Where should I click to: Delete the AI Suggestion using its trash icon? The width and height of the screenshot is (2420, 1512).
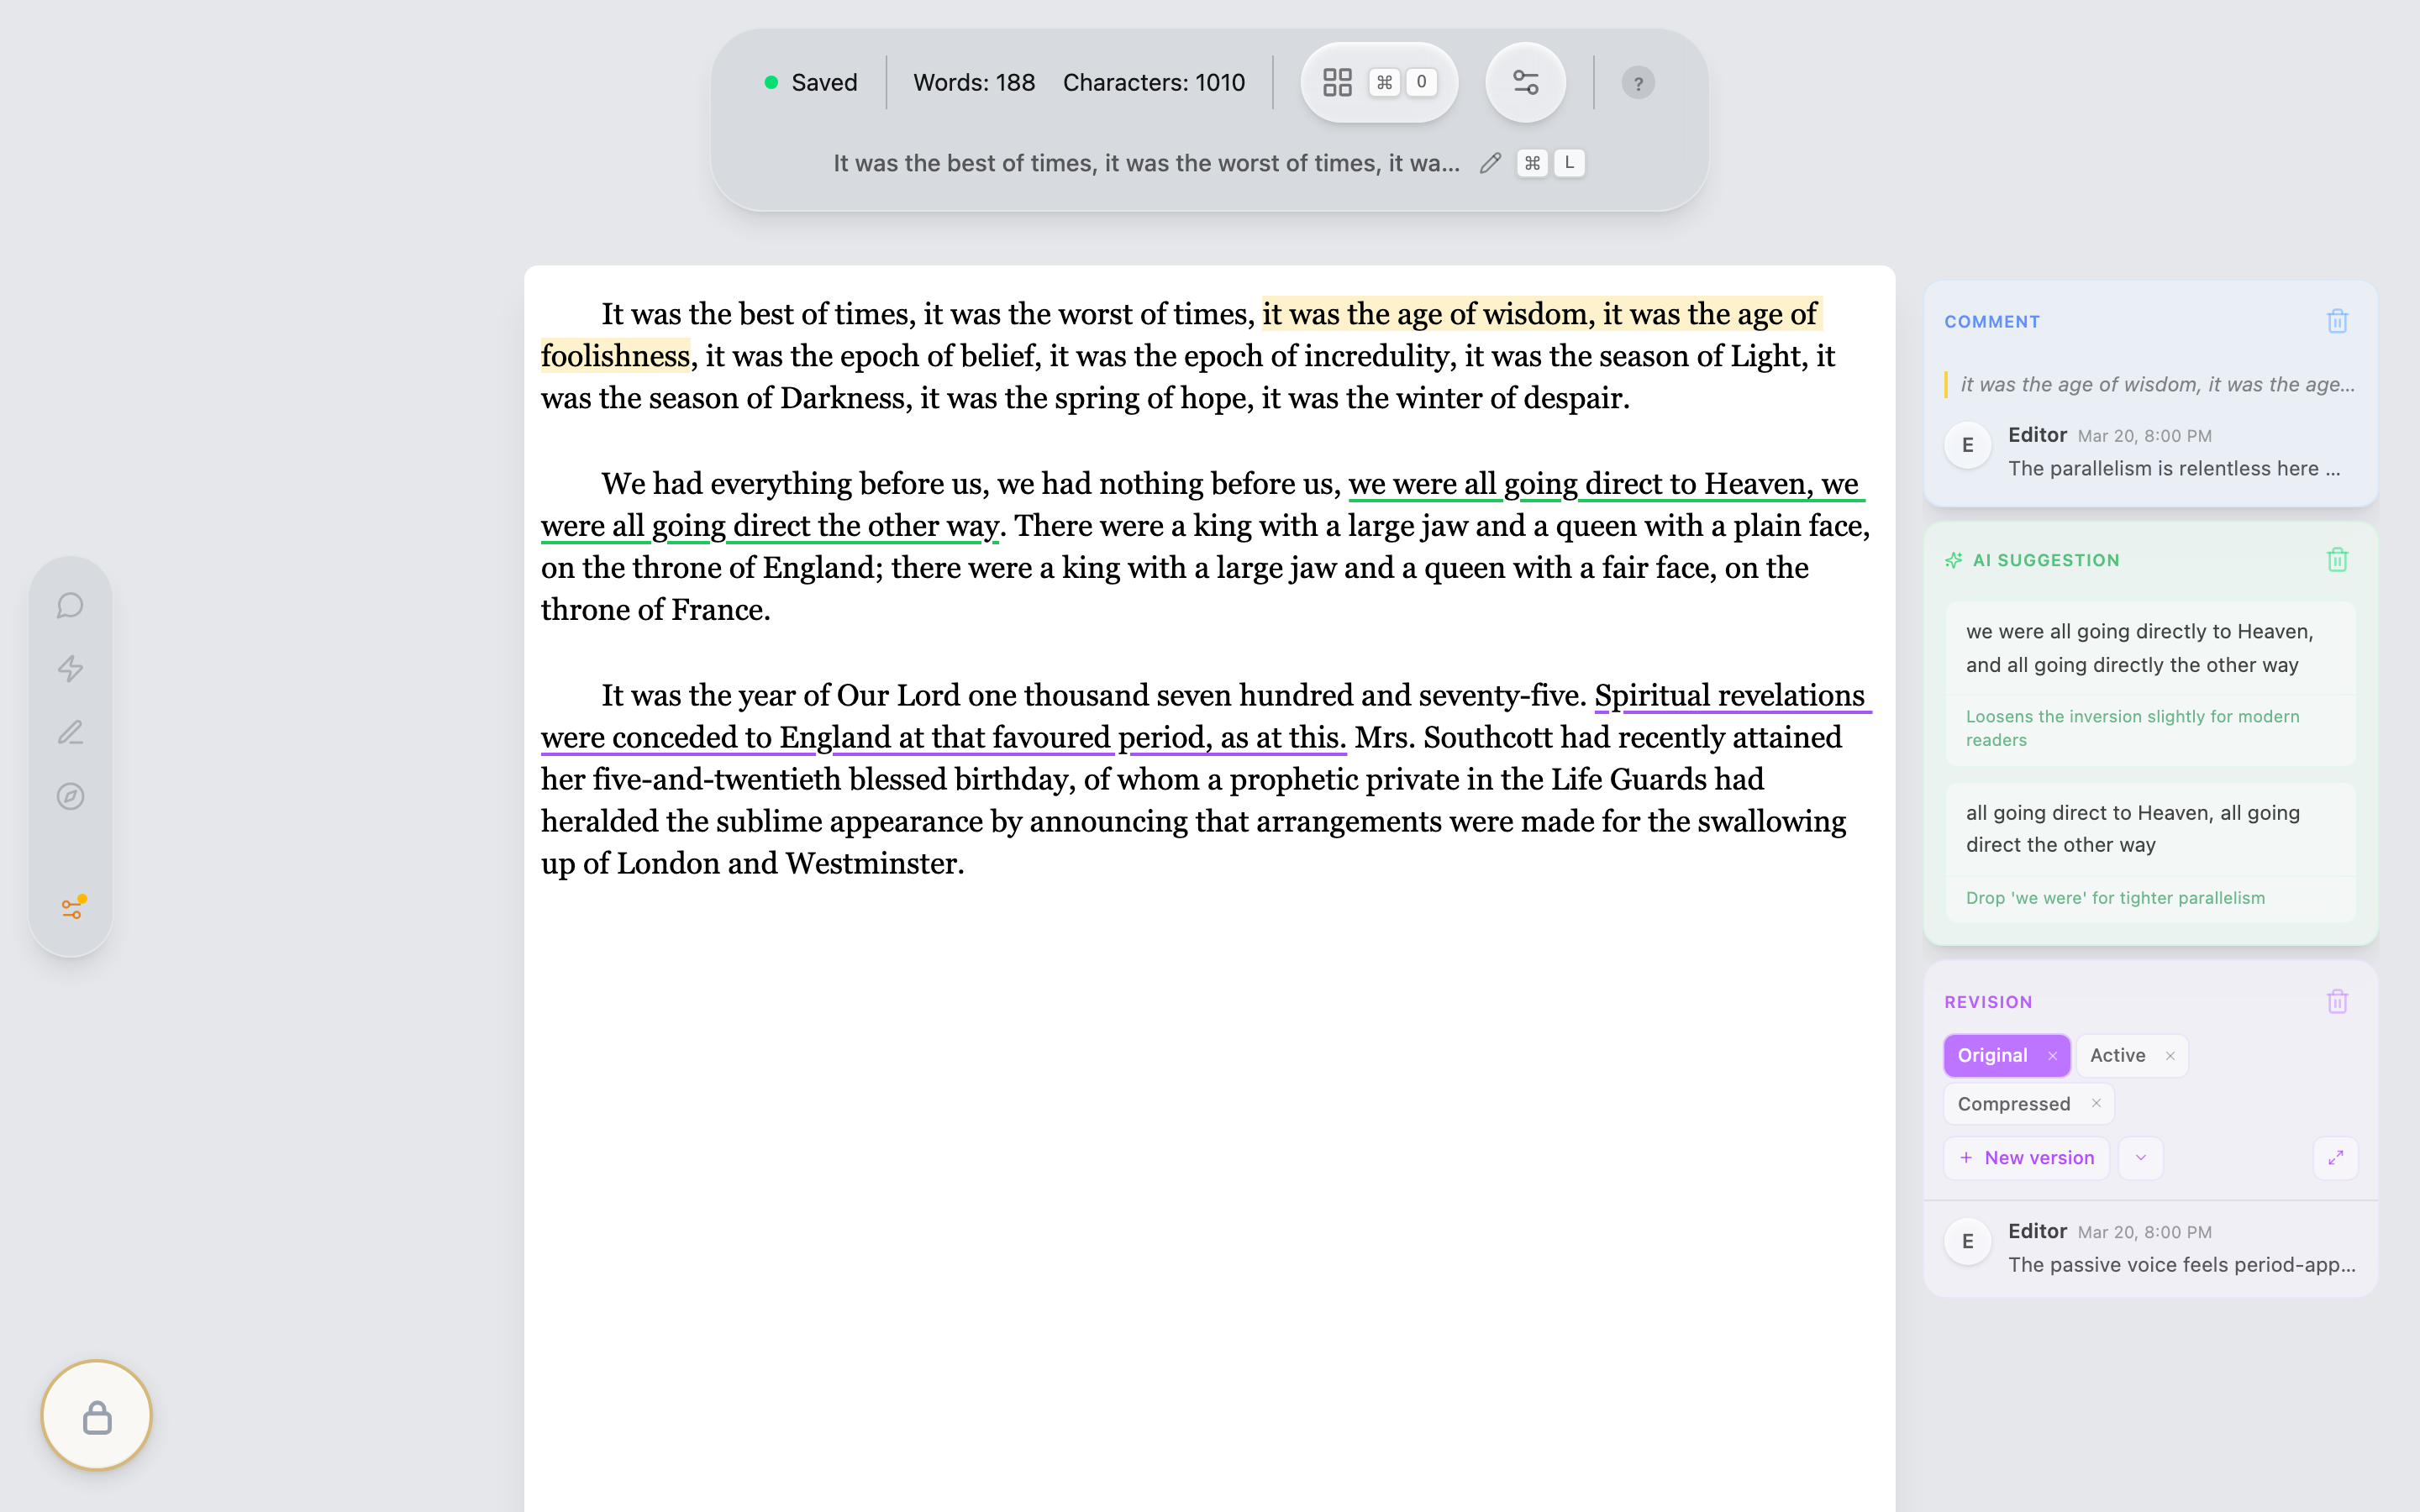pyautogui.click(x=2337, y=559)
